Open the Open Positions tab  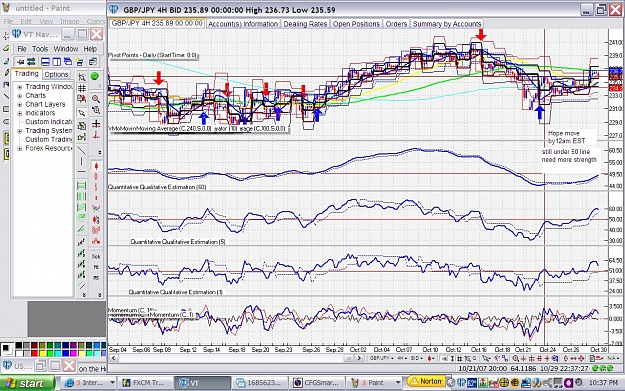[356, 24]
